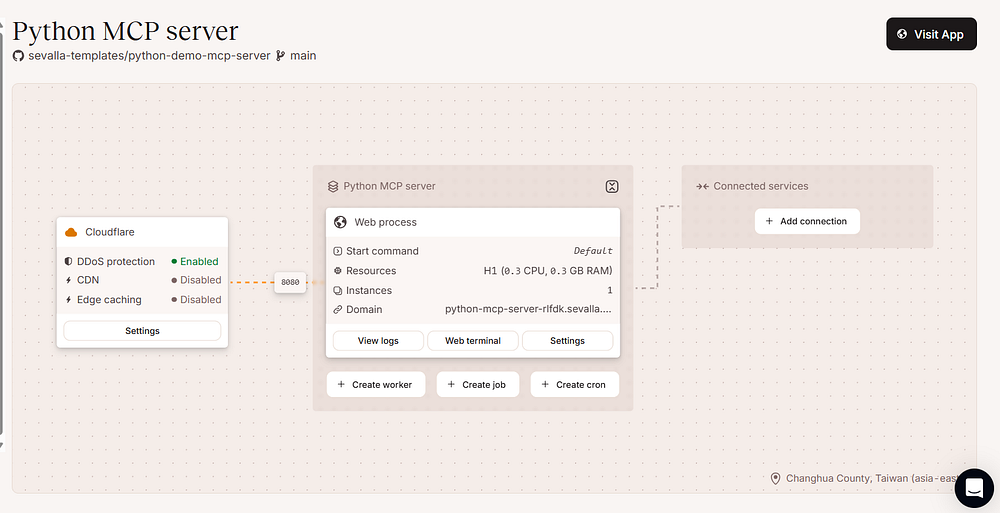Open the Visit App button

point(931,34)
